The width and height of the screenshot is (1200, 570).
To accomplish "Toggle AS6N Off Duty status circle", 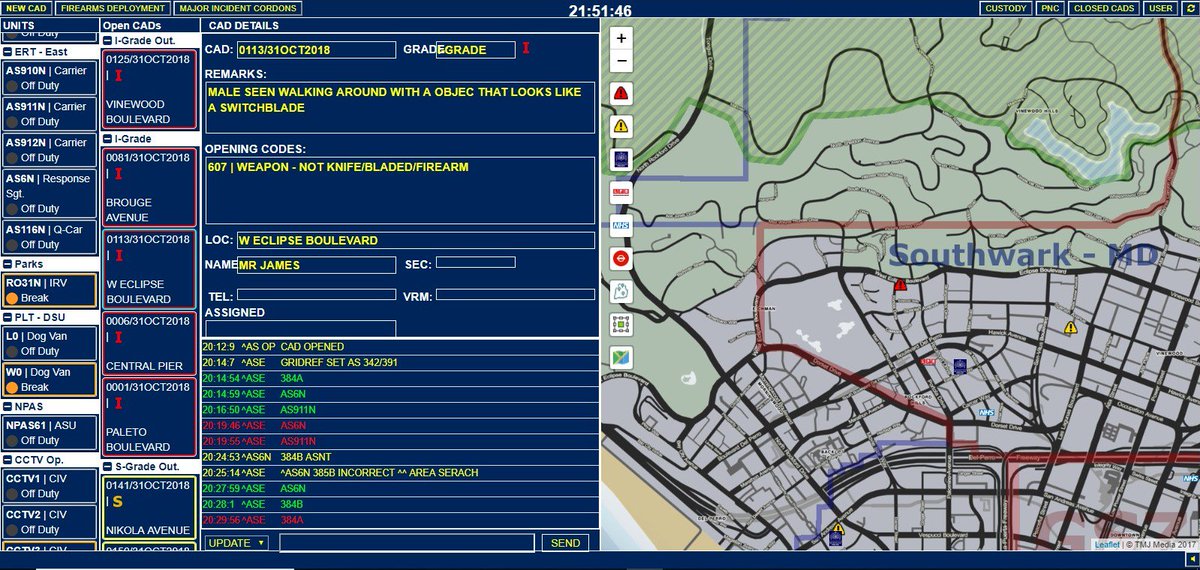I will coord(12,209).
